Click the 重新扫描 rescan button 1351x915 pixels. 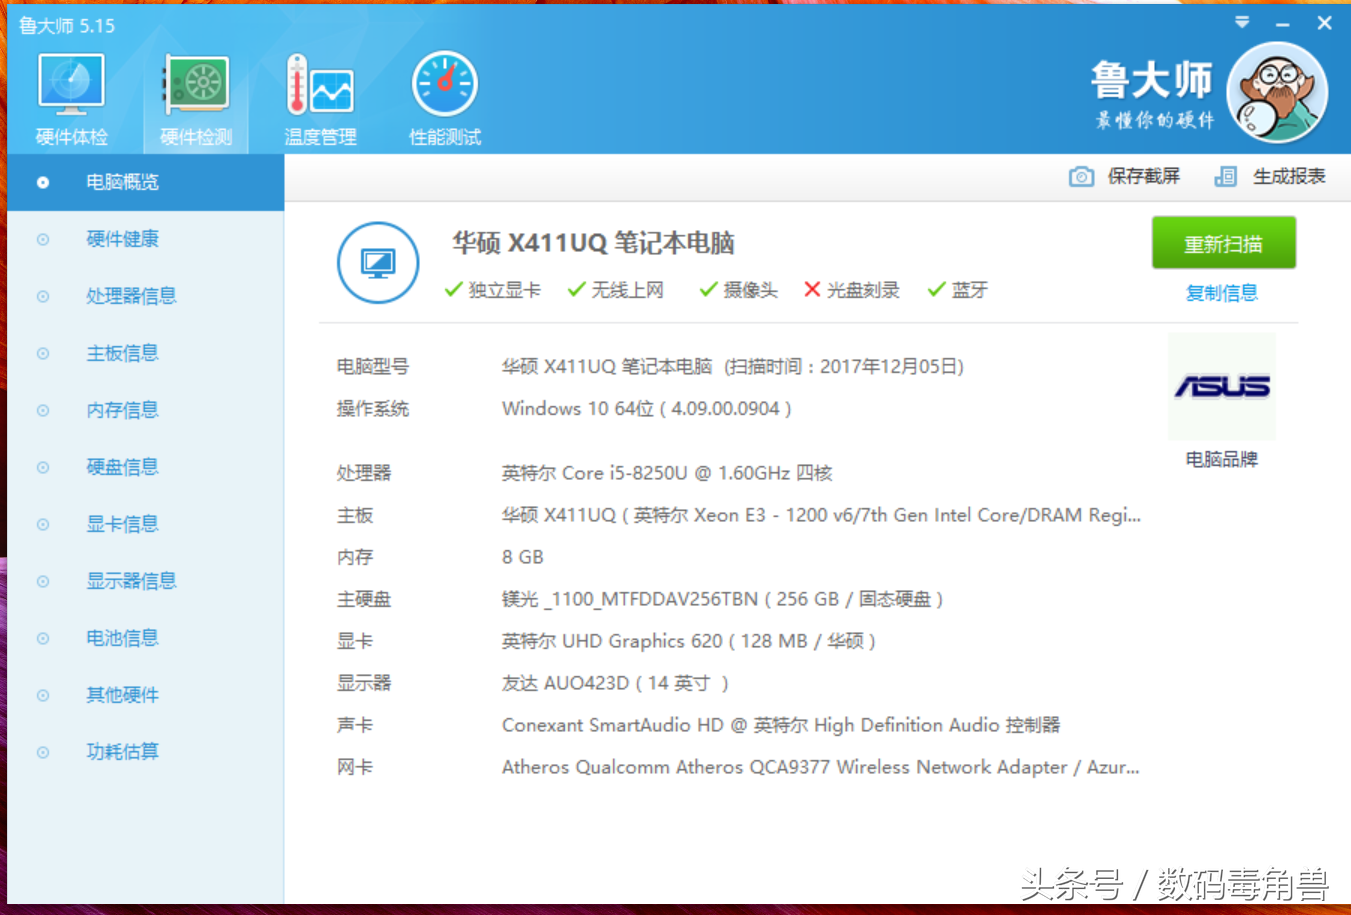tap(1223, 243)
